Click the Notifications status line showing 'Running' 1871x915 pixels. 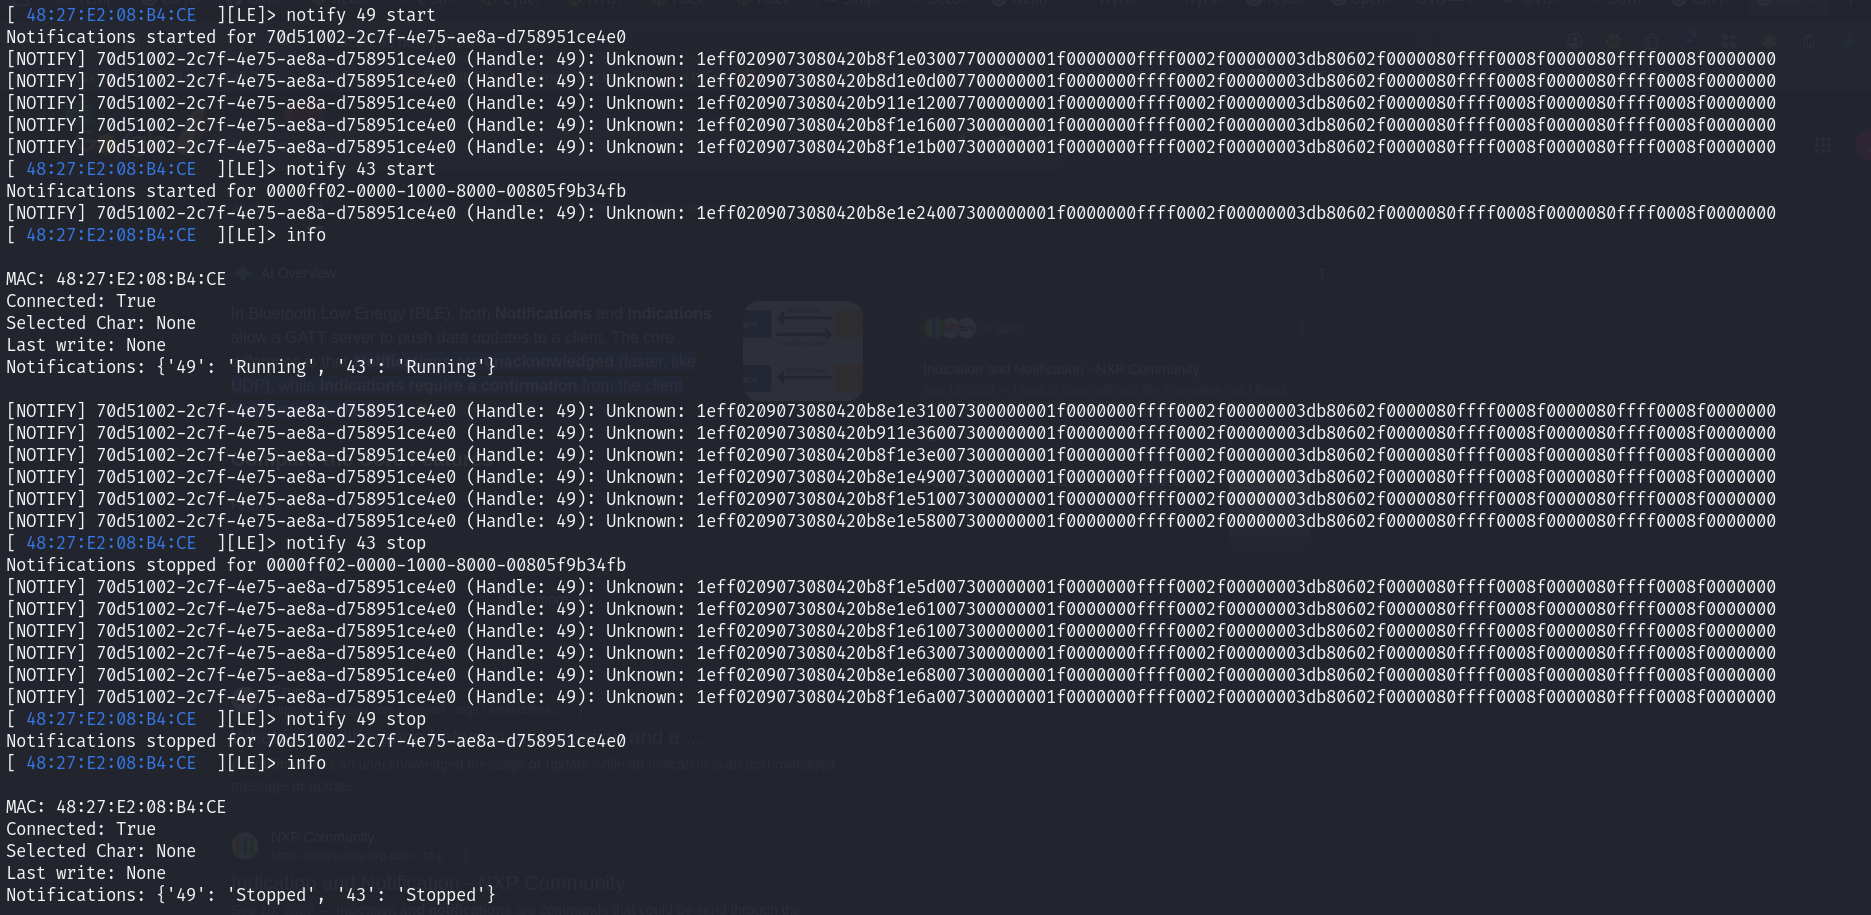(x=251, y=367)
